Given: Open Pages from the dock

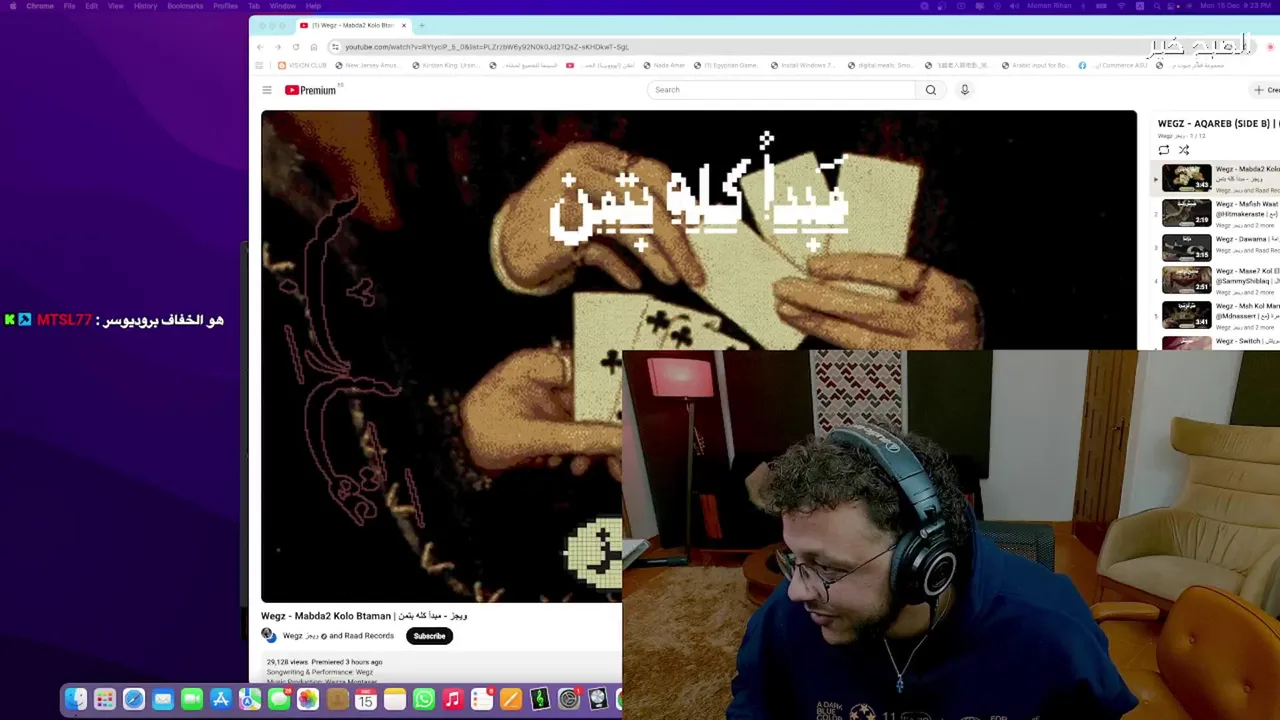Looking at the screenshot, I should [x=511, y=699].
